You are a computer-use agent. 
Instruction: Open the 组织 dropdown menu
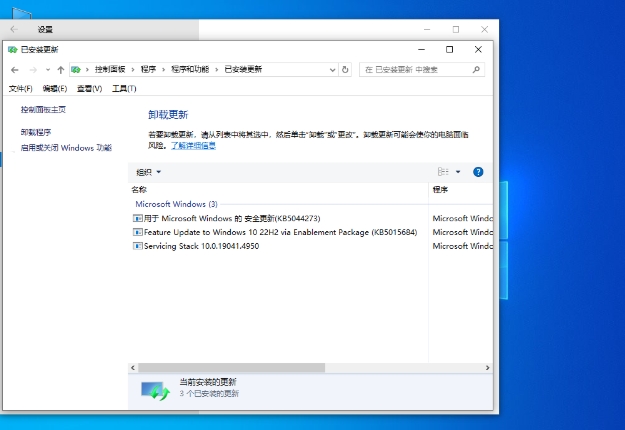click(x=148, y=172)
